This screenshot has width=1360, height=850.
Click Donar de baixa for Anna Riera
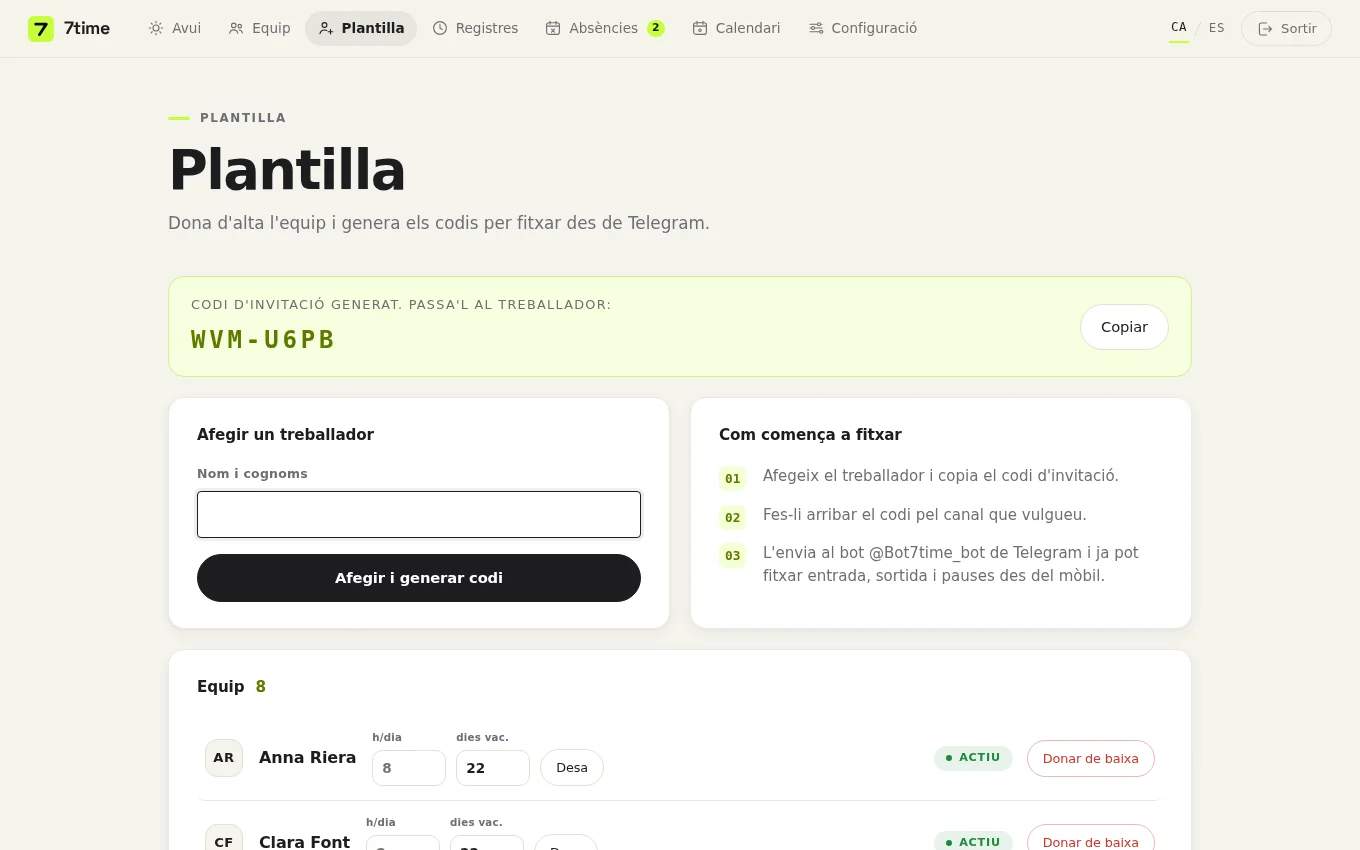tap(1091, 758)
